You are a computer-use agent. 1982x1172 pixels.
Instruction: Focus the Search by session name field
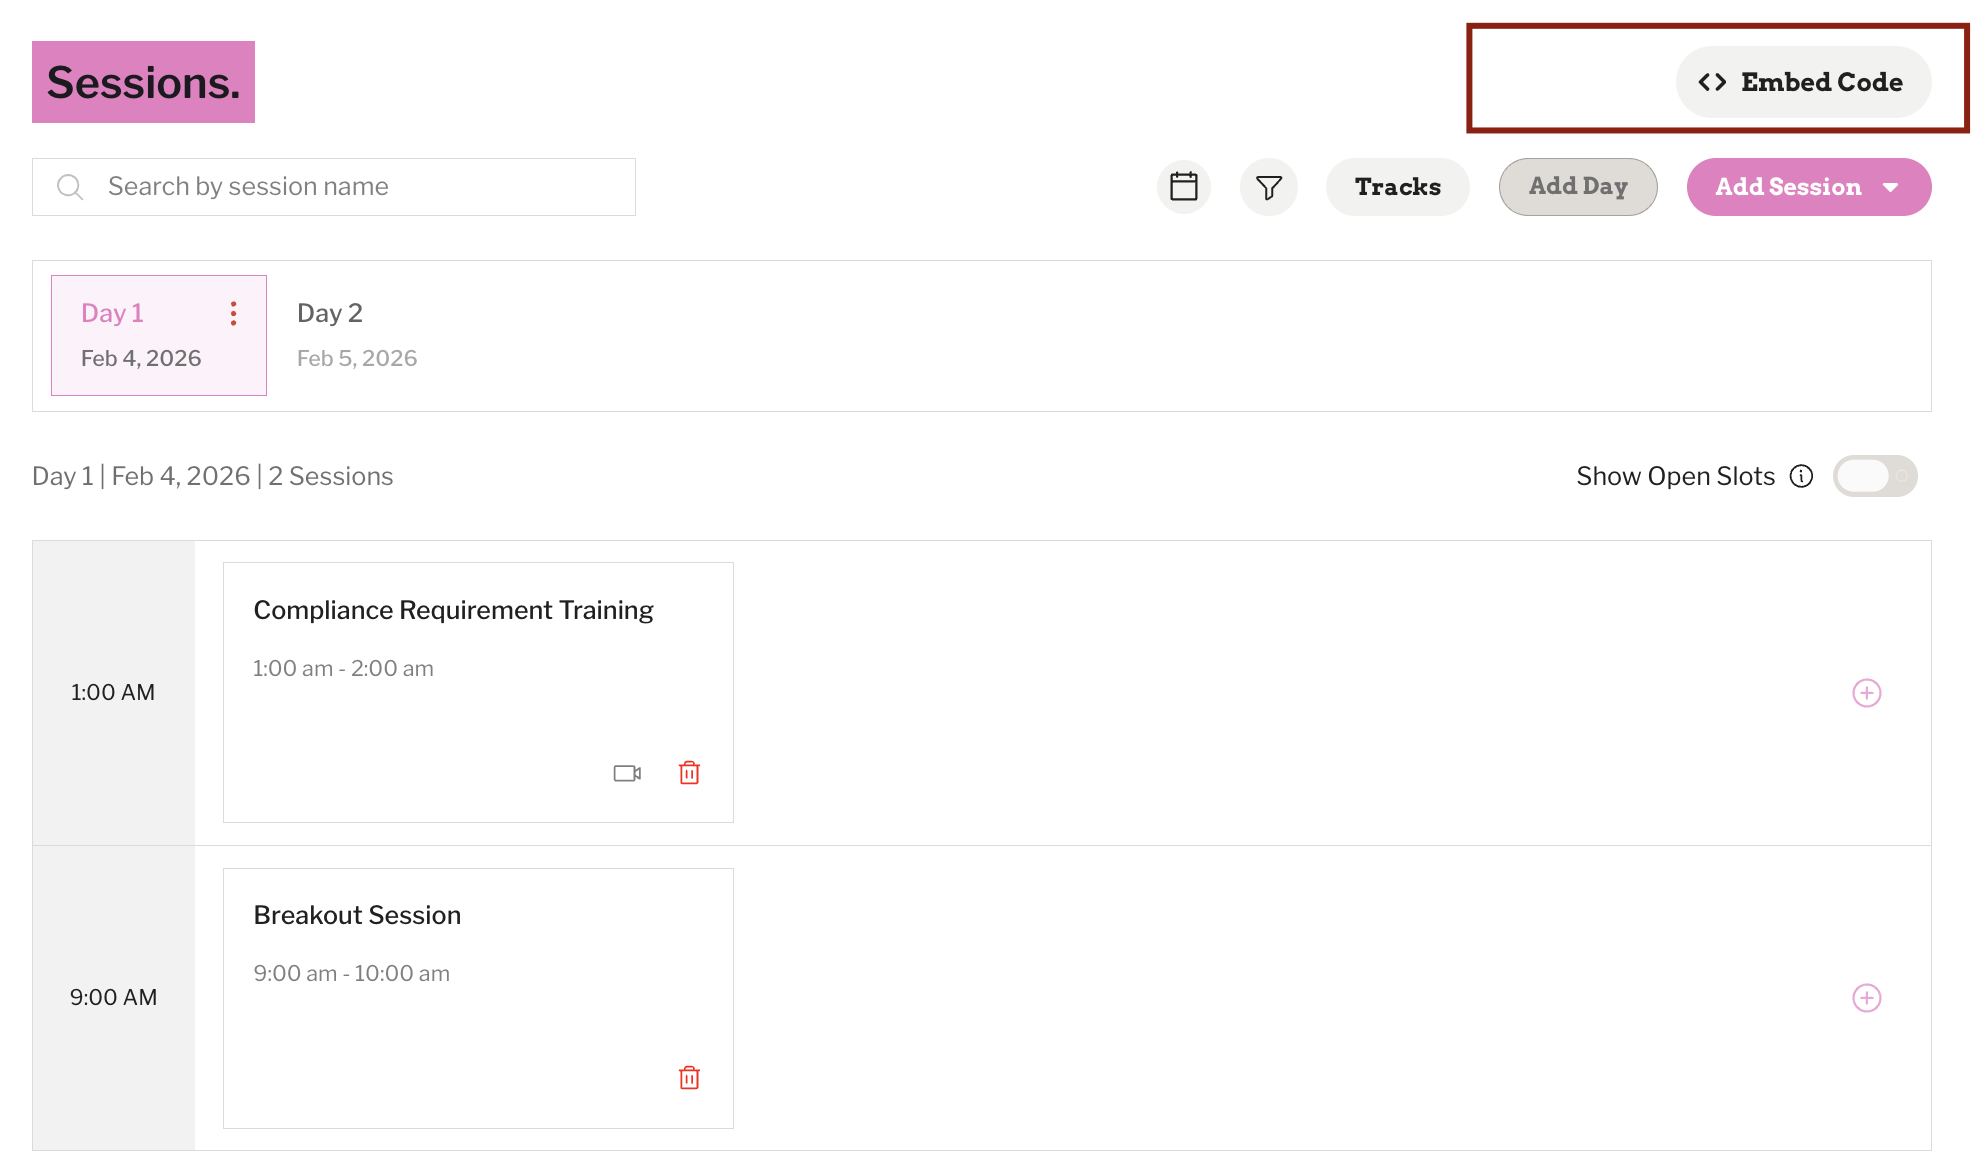[334, 187]
